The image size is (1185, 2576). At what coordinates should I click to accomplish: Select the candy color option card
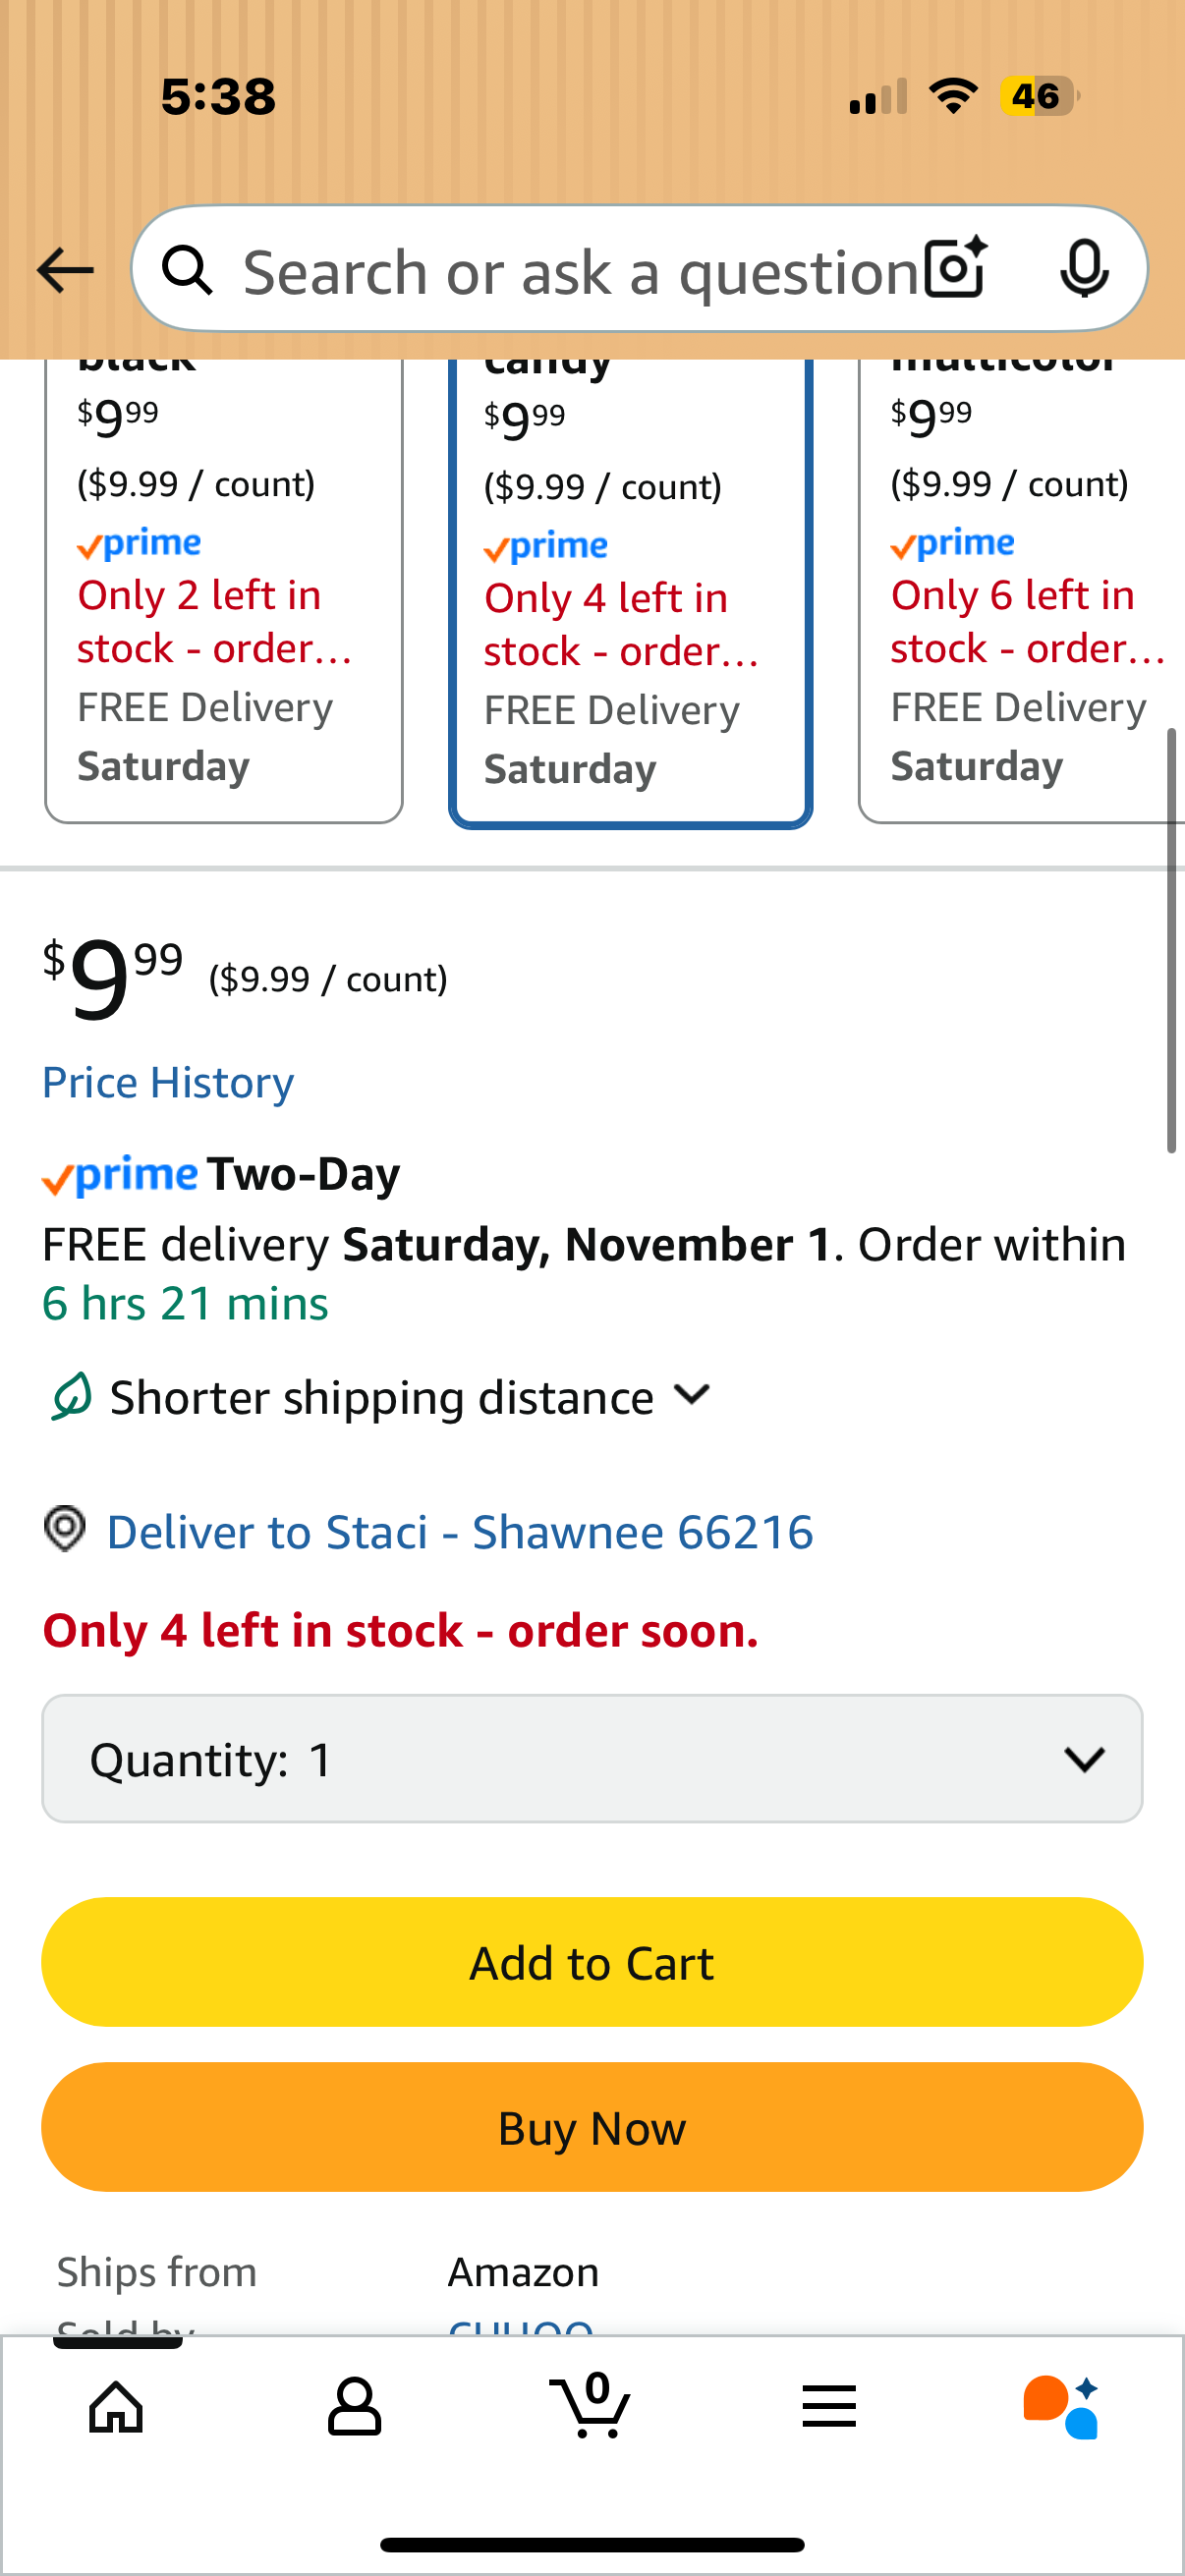(630, 592)
